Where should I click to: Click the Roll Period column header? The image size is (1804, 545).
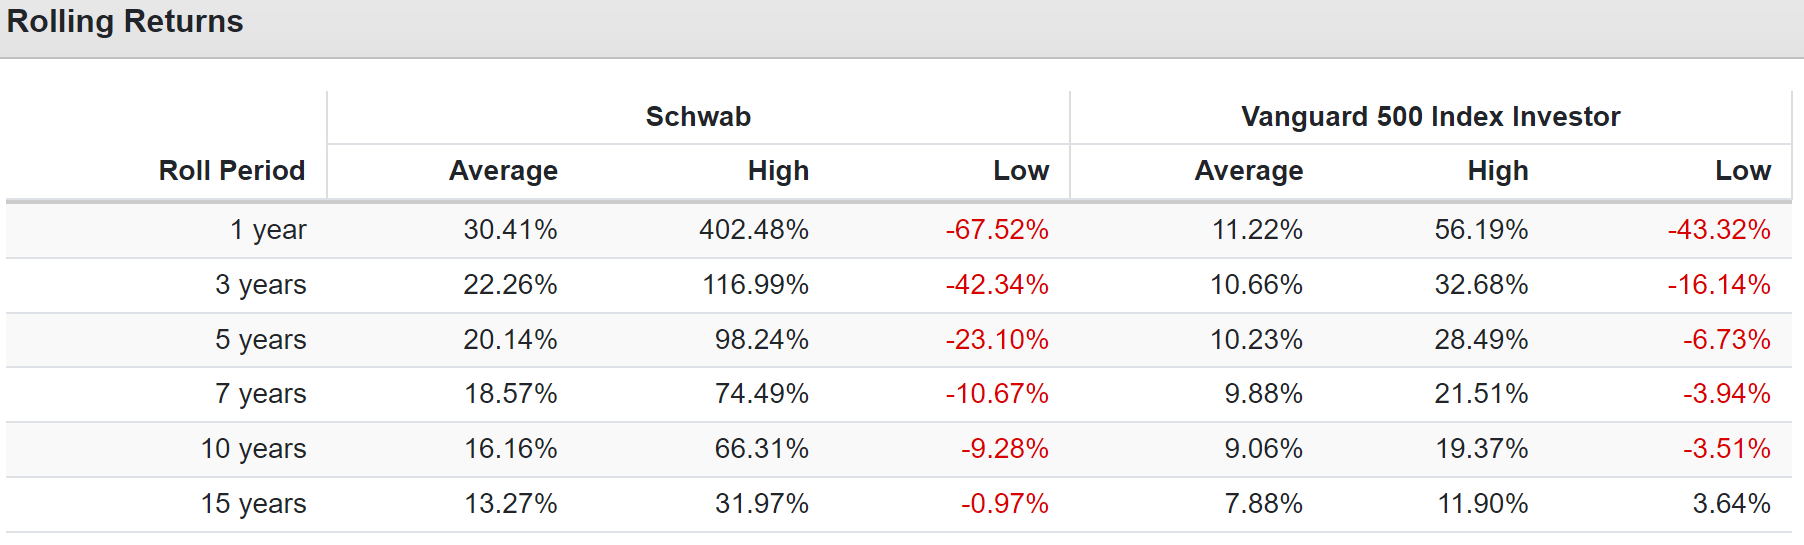coord(232,171)
